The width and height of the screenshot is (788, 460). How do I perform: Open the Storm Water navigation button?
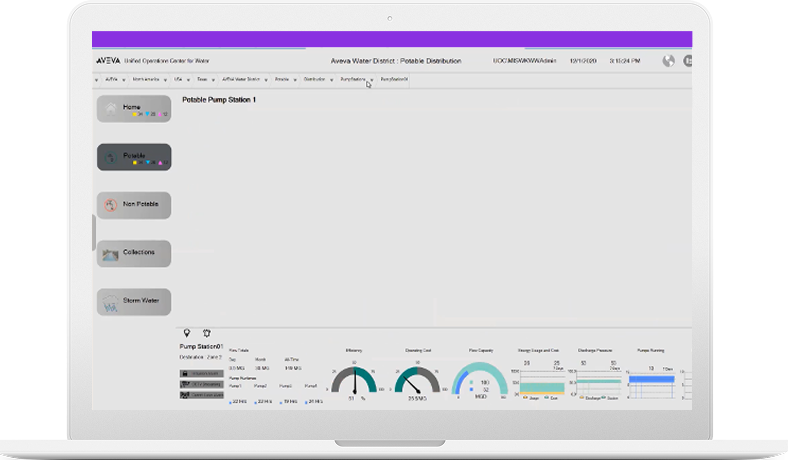point(134,302)
